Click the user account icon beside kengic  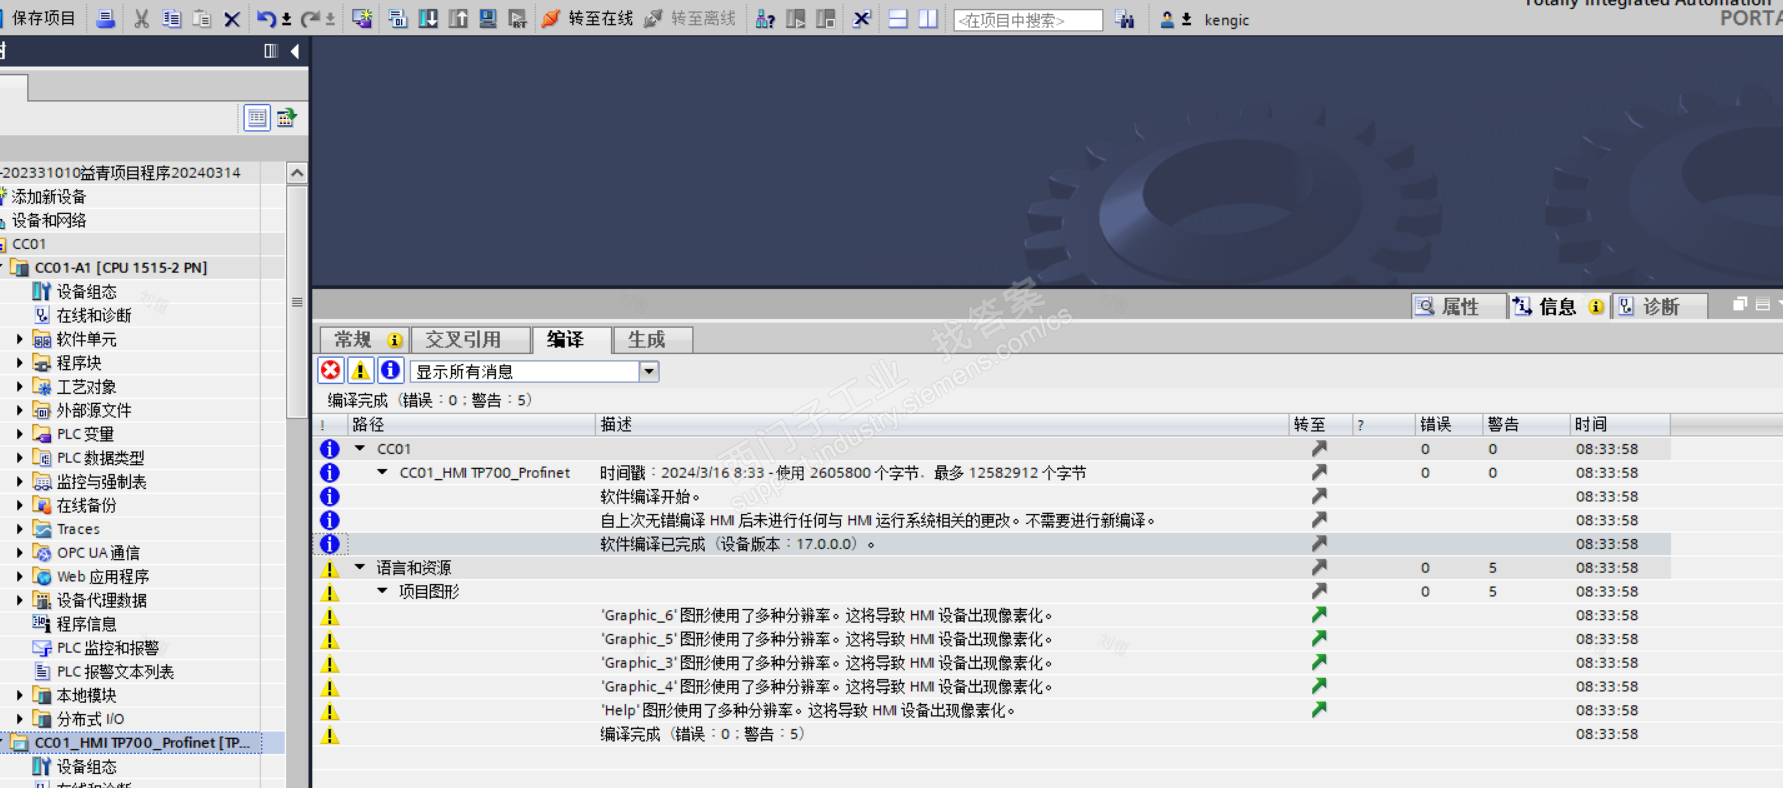[1167, 19]
